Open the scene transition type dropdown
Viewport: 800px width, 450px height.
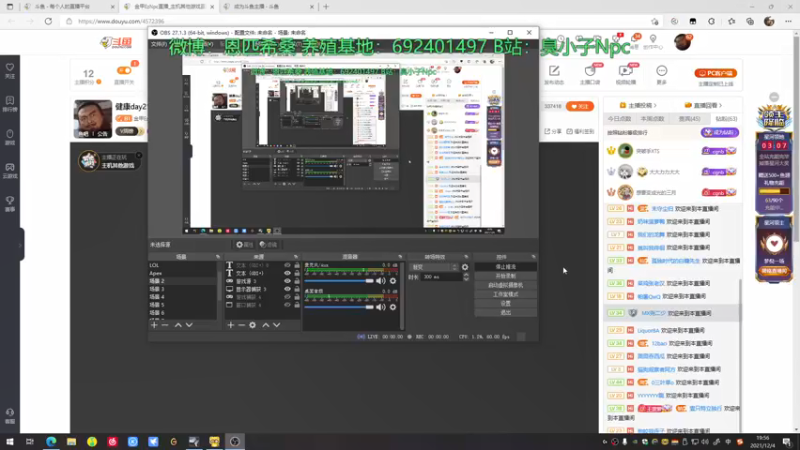click(434, 267)
